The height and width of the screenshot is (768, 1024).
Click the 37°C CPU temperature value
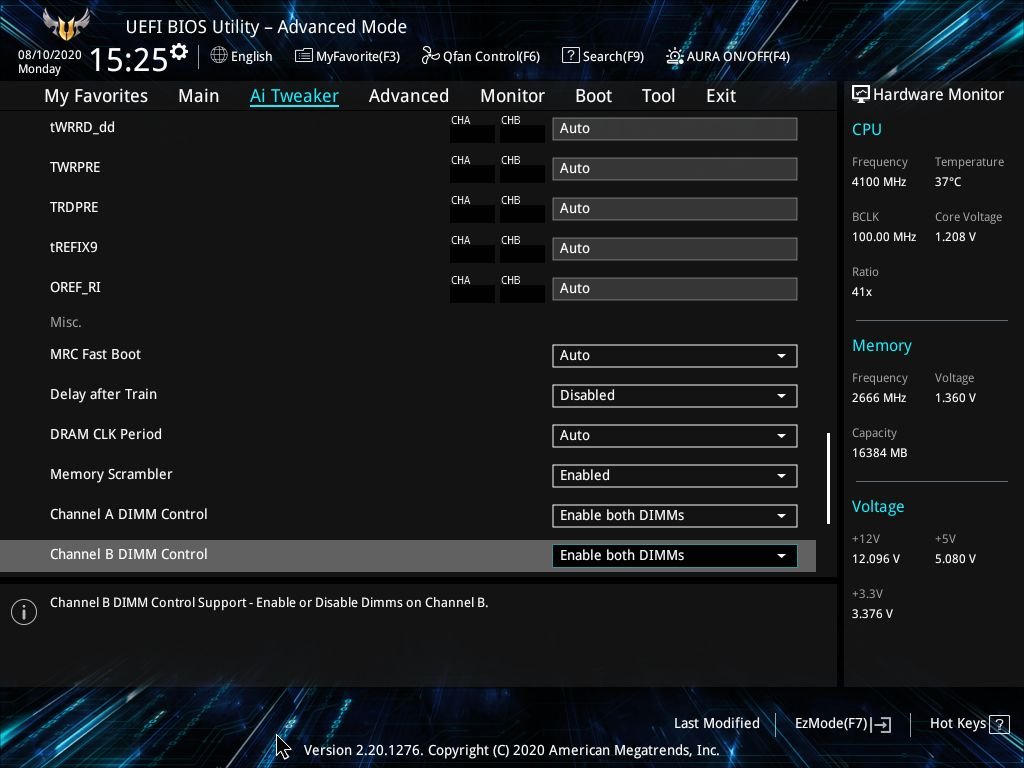(948, 182)
